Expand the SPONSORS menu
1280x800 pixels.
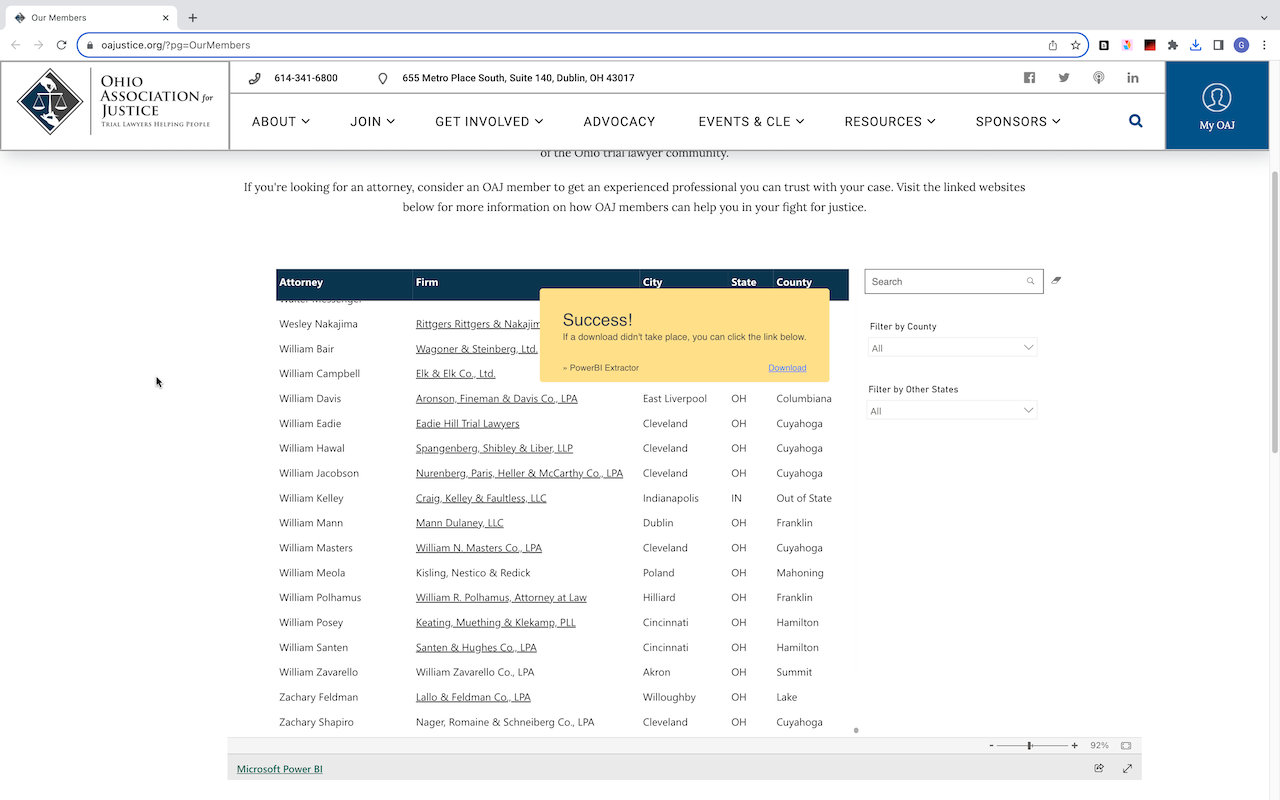click(1018, 121)
